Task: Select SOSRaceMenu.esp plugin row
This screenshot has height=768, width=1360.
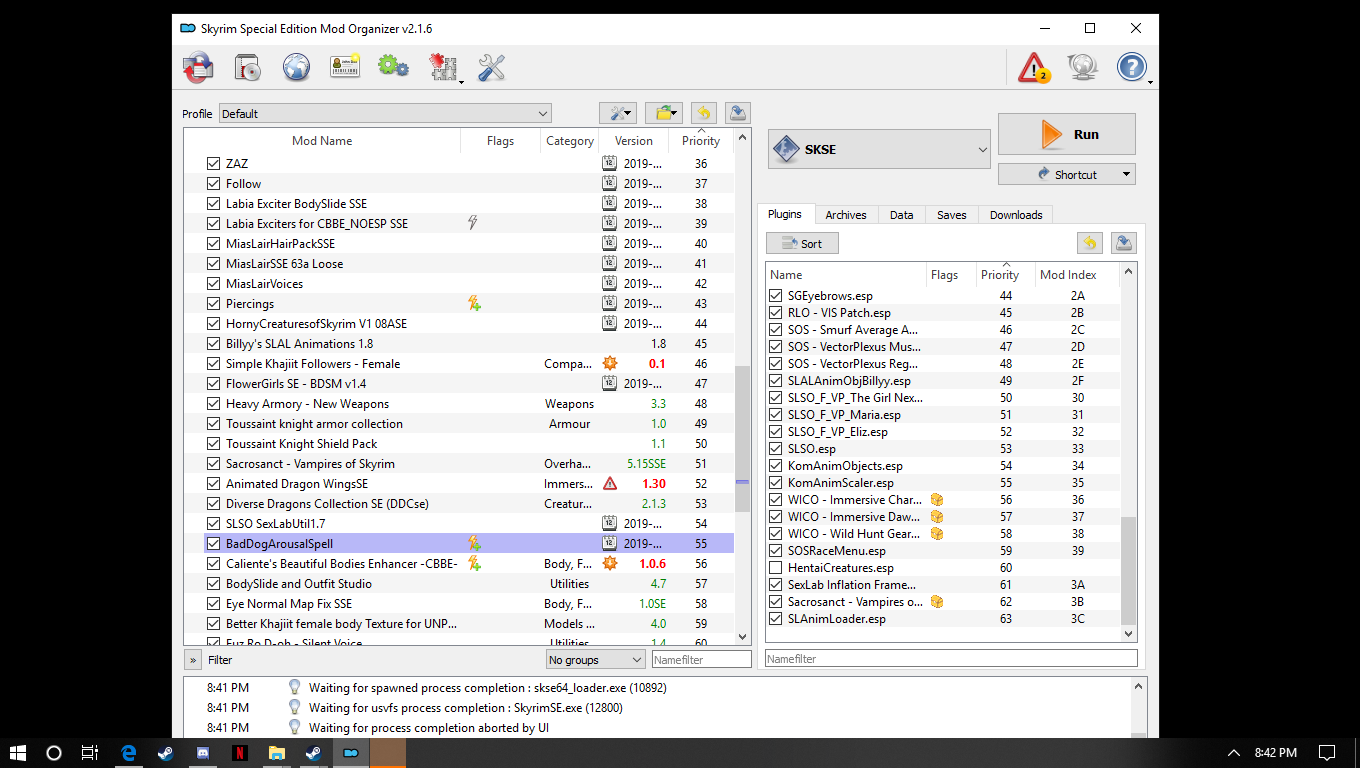Action: point(943,551)
